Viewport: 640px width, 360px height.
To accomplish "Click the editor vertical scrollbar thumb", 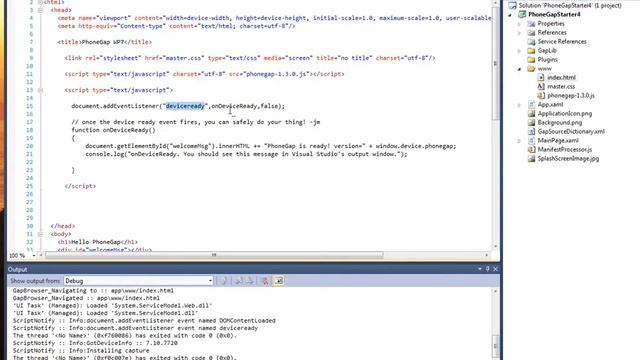I will tap(496, 63).
